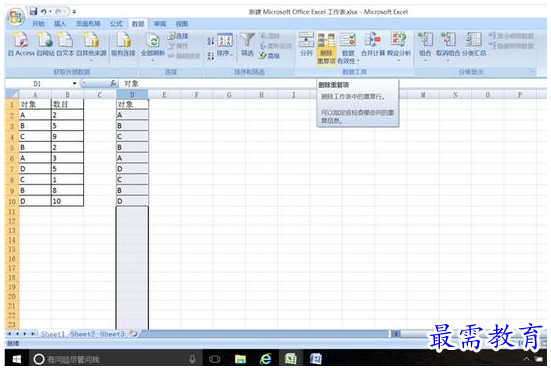
Task: Open the Undo history dropdown arrow
Action: [x=50, y=12]
